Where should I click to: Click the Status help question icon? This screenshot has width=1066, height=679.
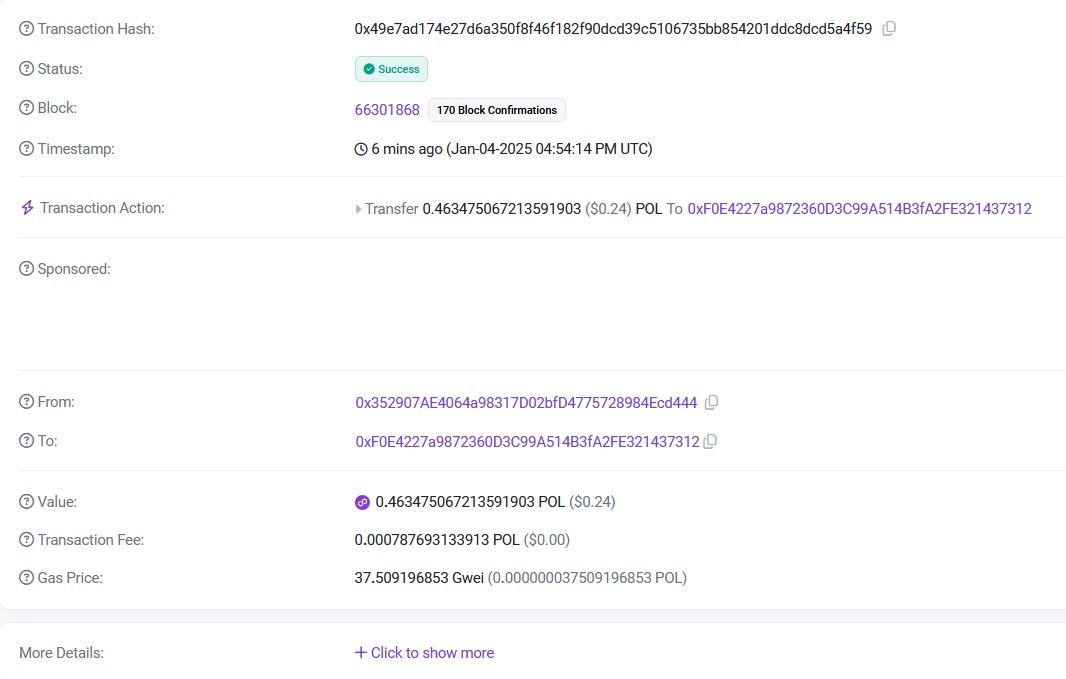[x=26, y=69]
